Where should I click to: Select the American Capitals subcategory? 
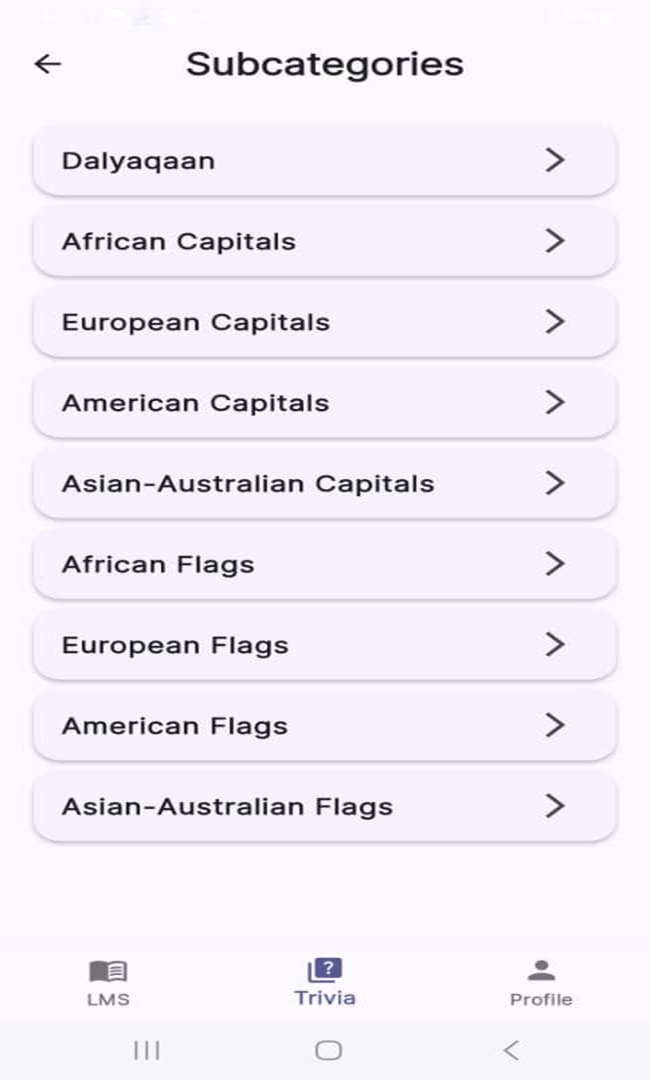[x=325, y=402]
